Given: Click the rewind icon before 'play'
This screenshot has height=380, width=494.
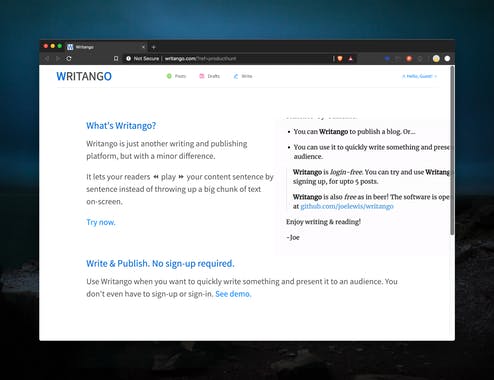Looking at the screenshot, I should [x=156, y=177].
